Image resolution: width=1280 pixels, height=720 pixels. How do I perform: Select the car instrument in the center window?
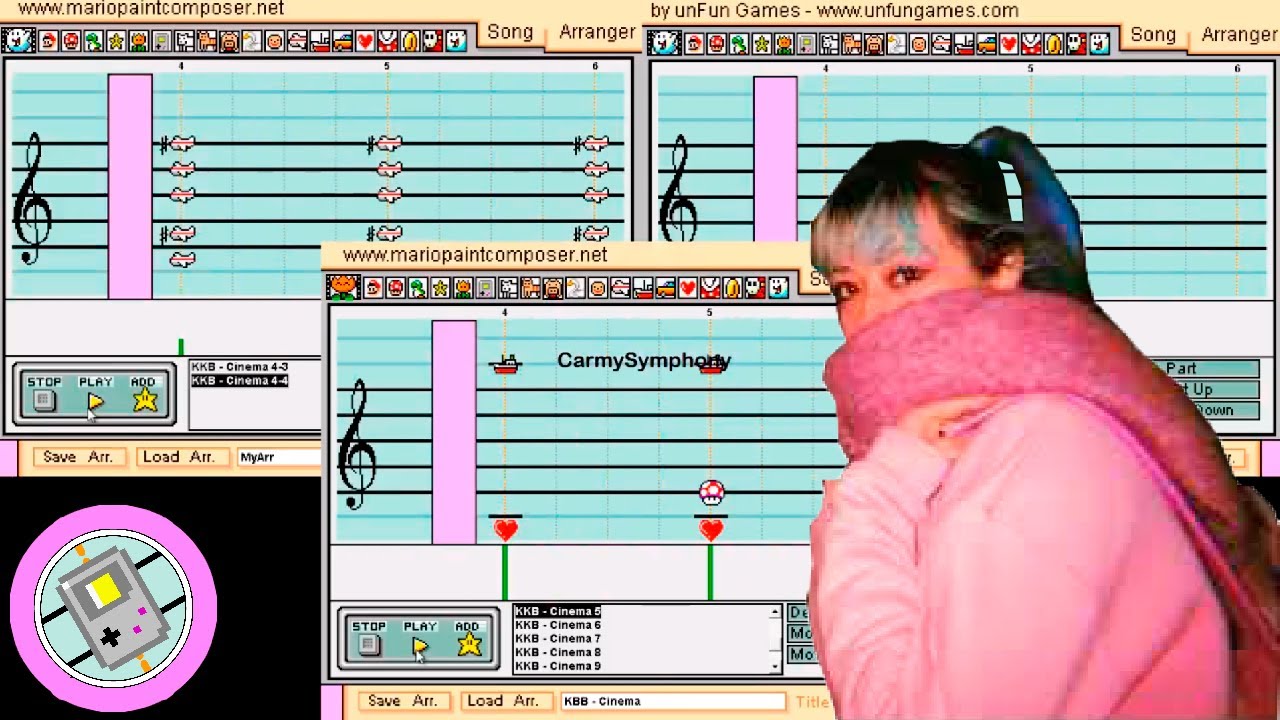(x=665, y=288)
